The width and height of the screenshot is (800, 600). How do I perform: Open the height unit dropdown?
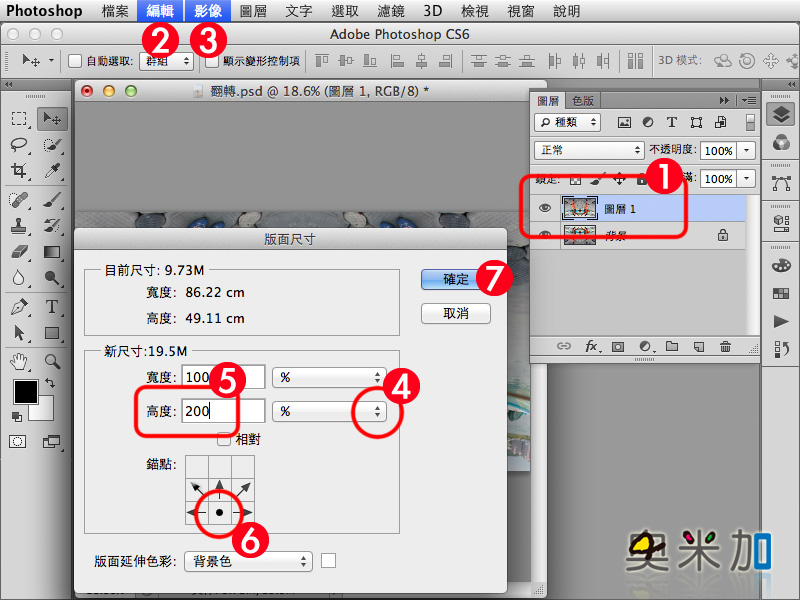click(329, 411)
